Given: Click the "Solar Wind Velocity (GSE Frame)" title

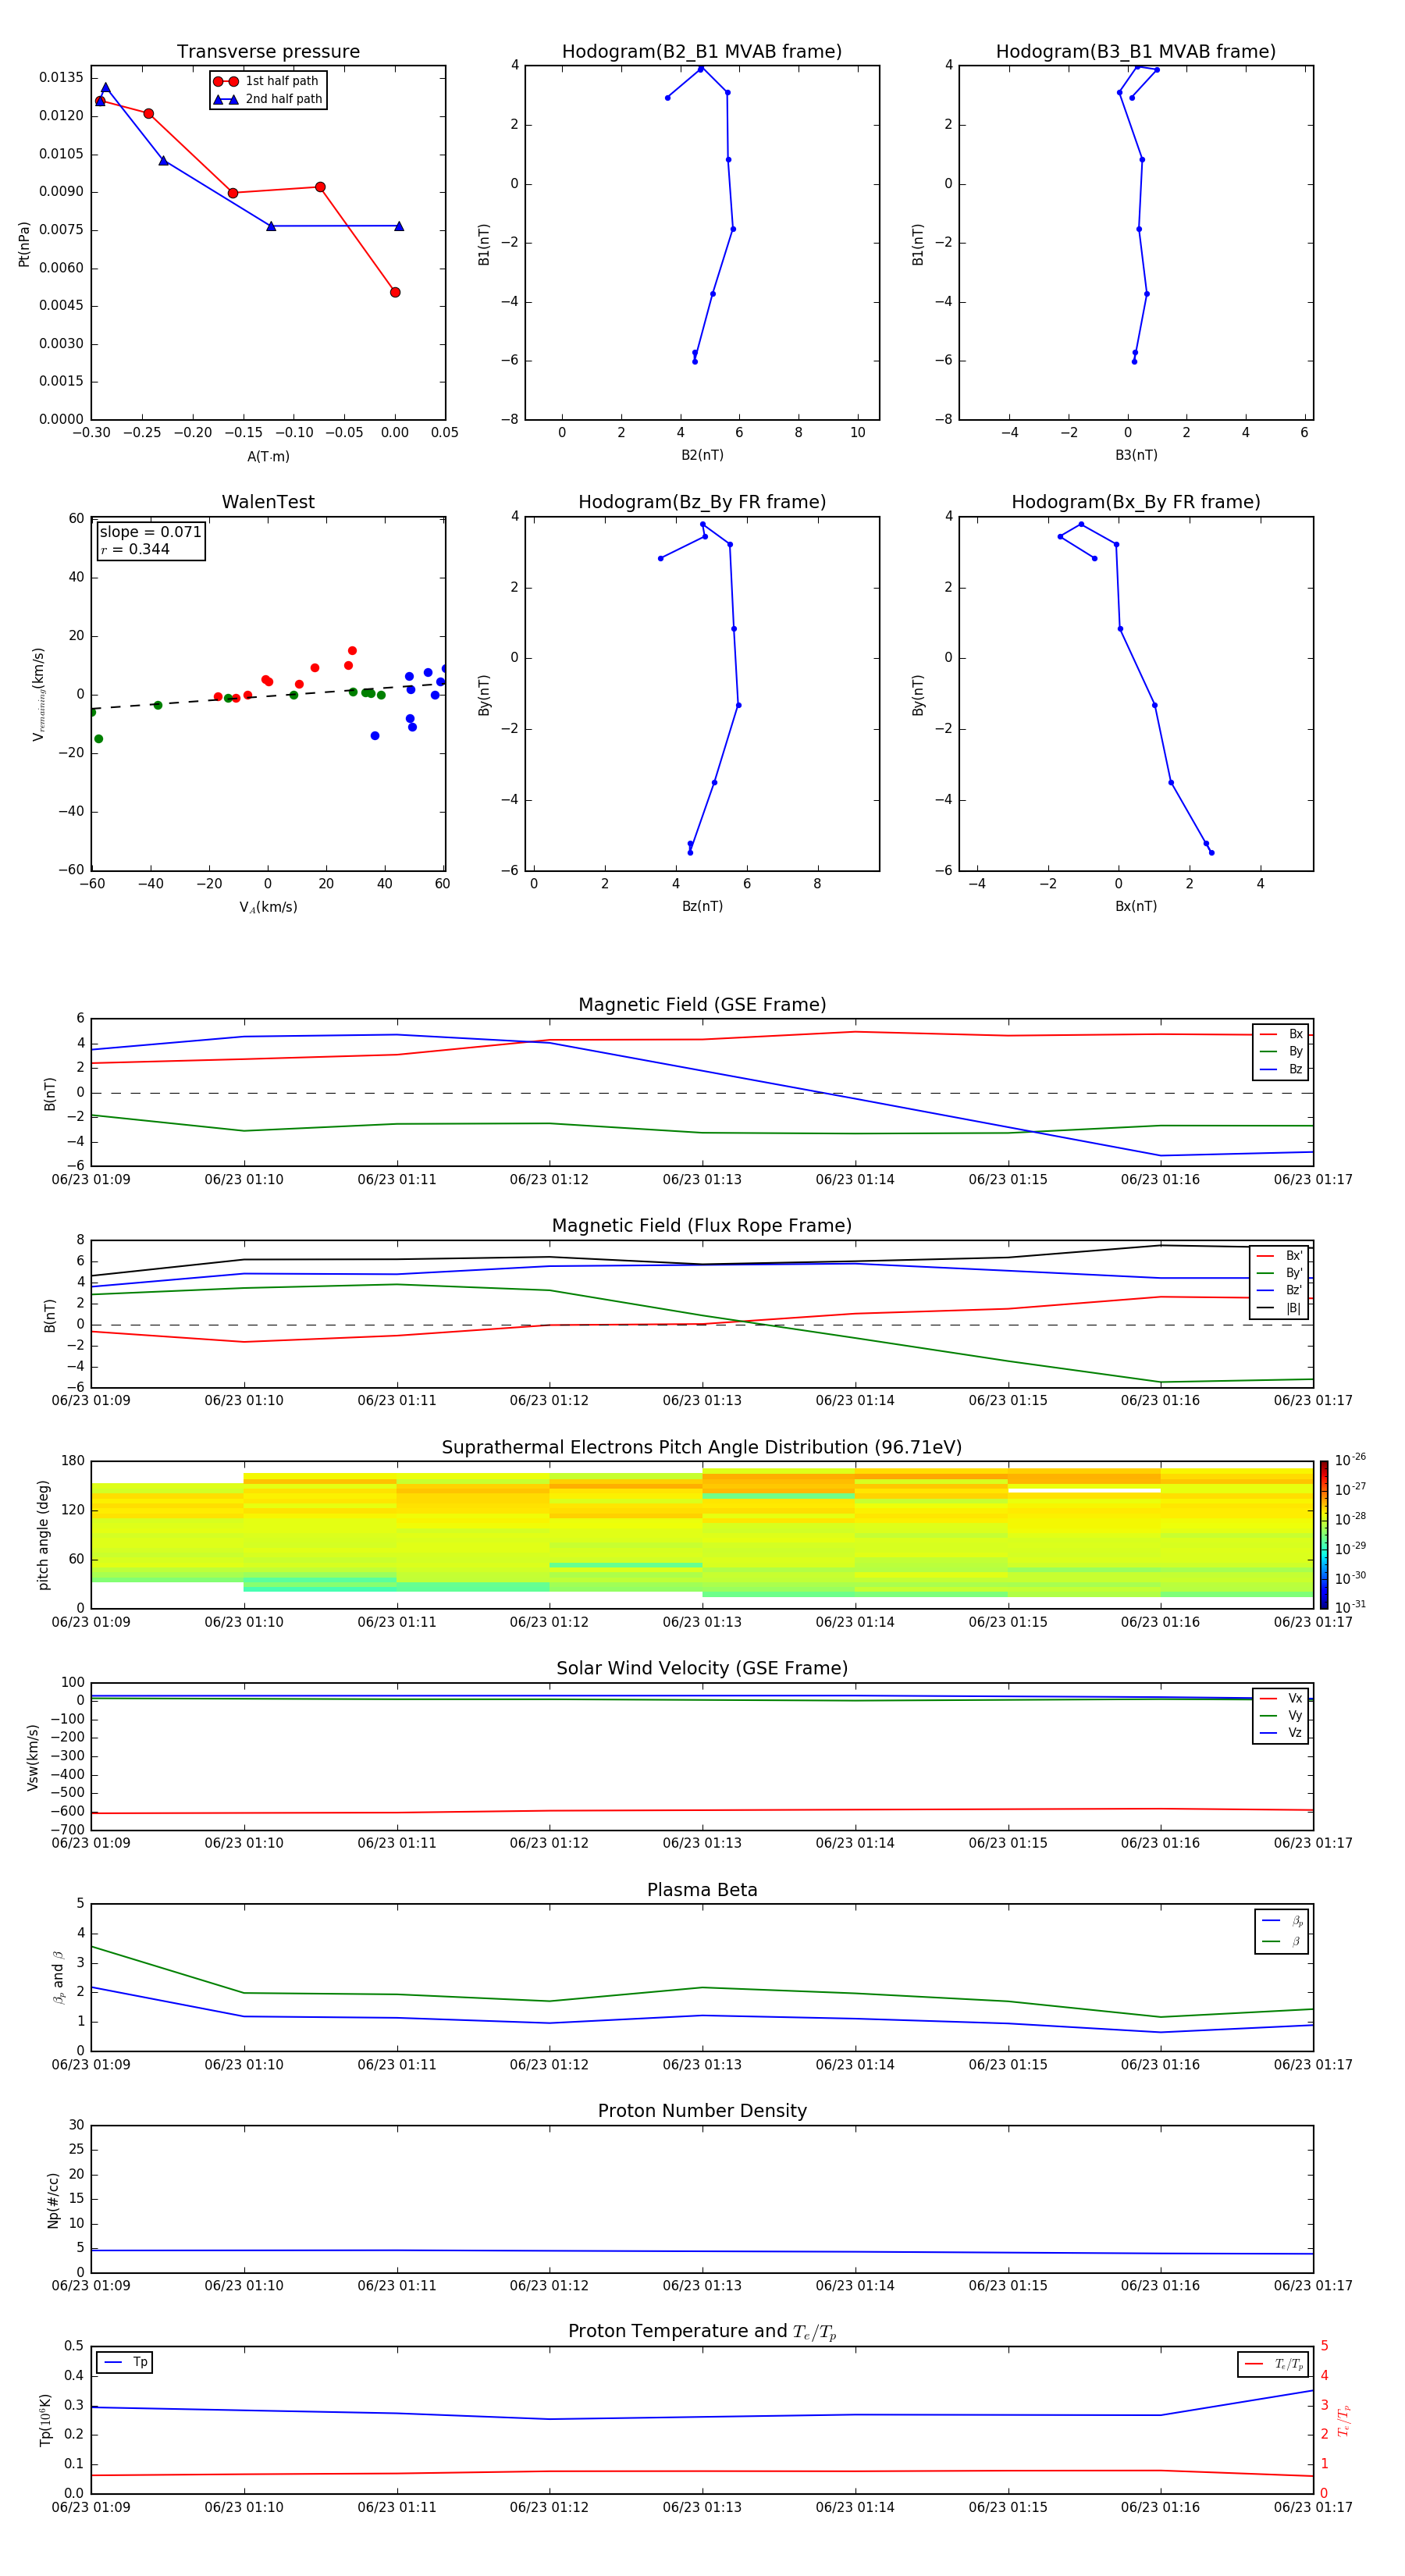Looking at the screenshot, I should coord(702,1668).
